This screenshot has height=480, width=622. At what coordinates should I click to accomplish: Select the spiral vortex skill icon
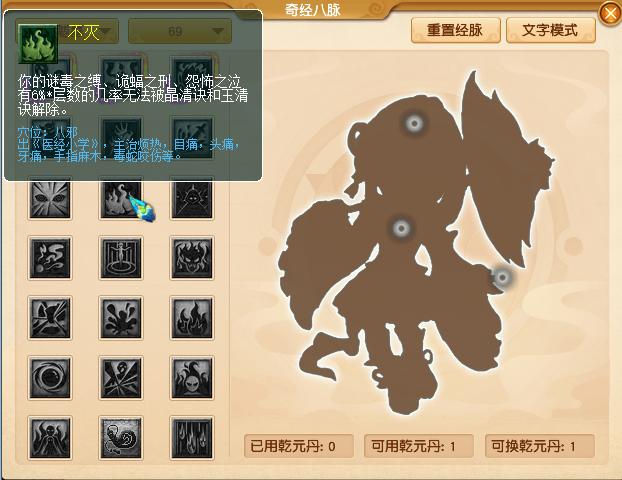(50, 378)
